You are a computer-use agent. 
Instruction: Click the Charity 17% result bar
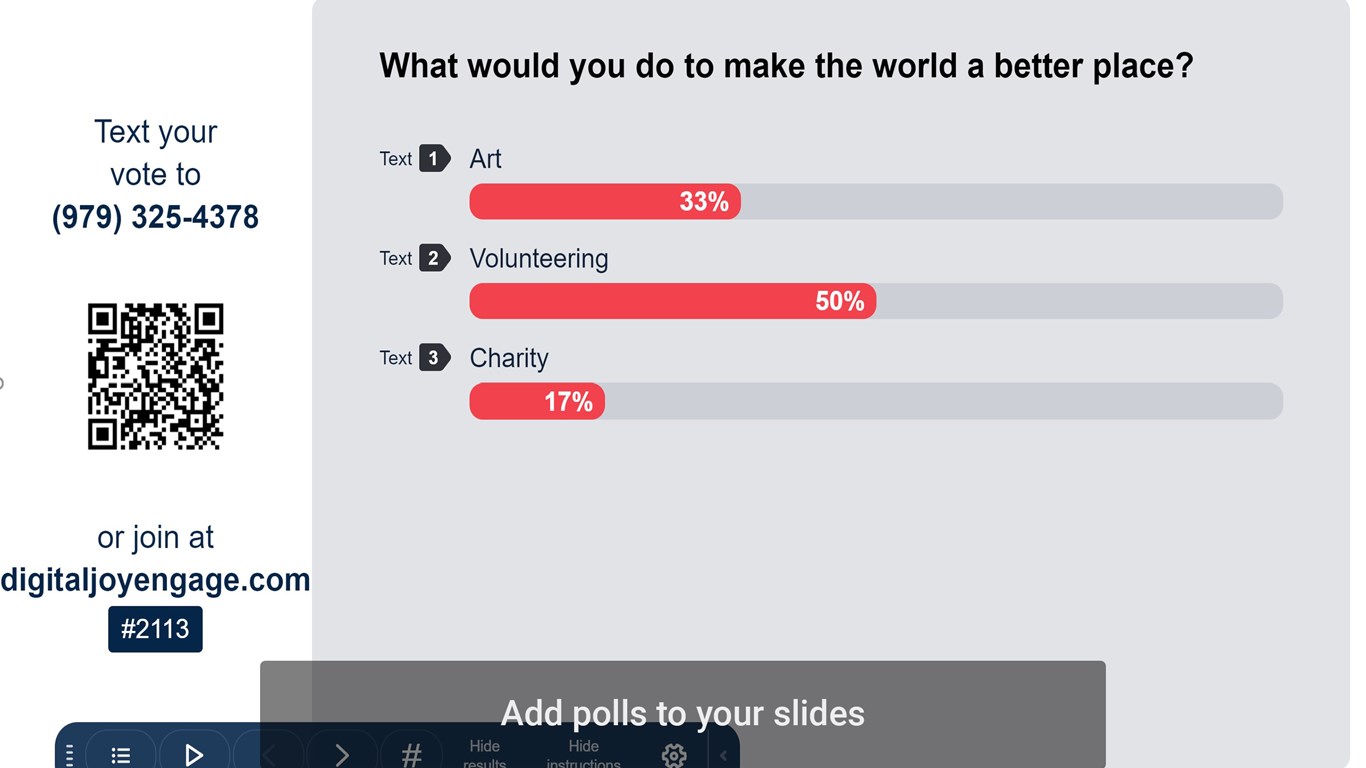tap(537, 401)
